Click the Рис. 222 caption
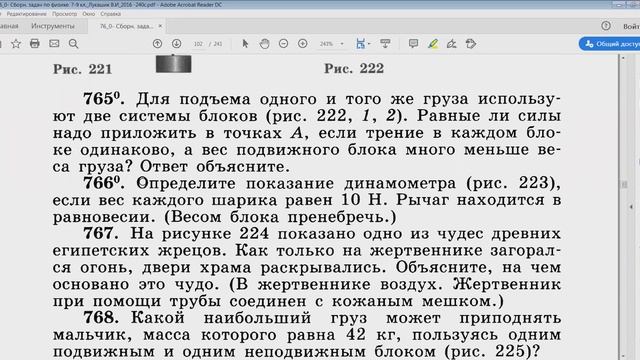This screenshot has height=360, width=640. click(x=354, y=68)
